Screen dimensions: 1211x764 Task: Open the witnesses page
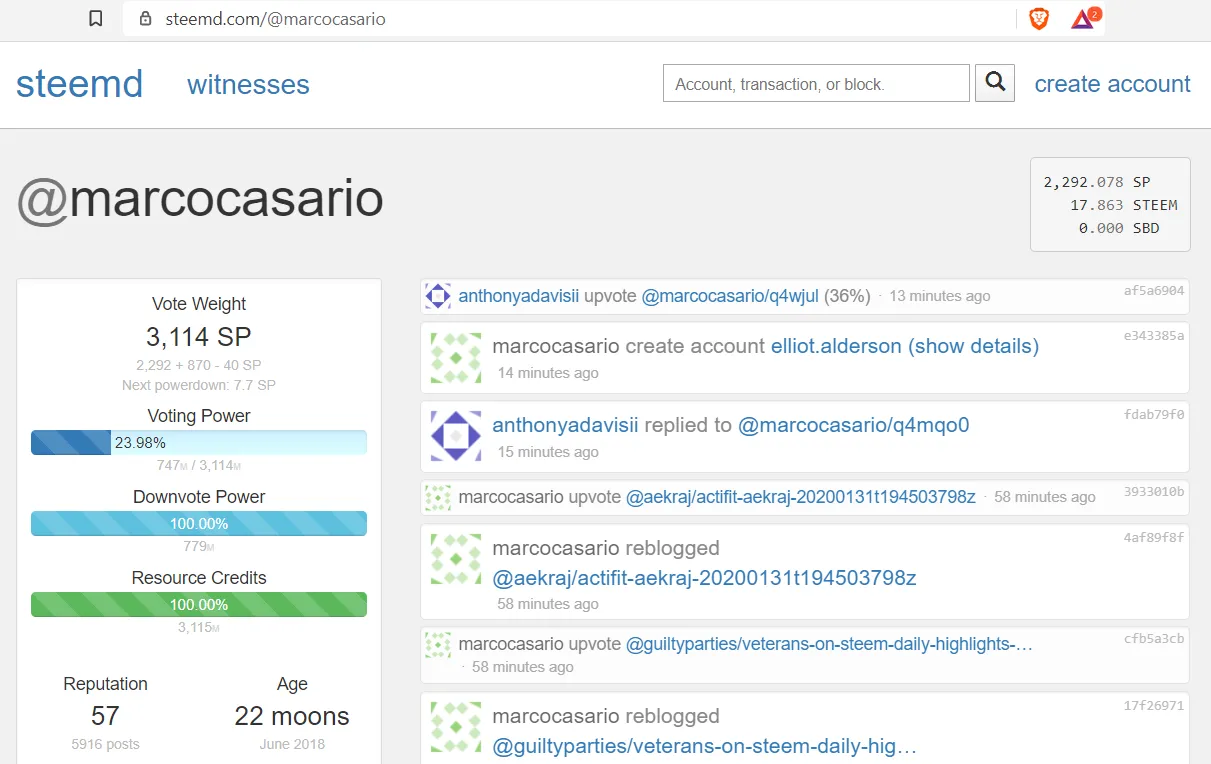tap(248, 85)
